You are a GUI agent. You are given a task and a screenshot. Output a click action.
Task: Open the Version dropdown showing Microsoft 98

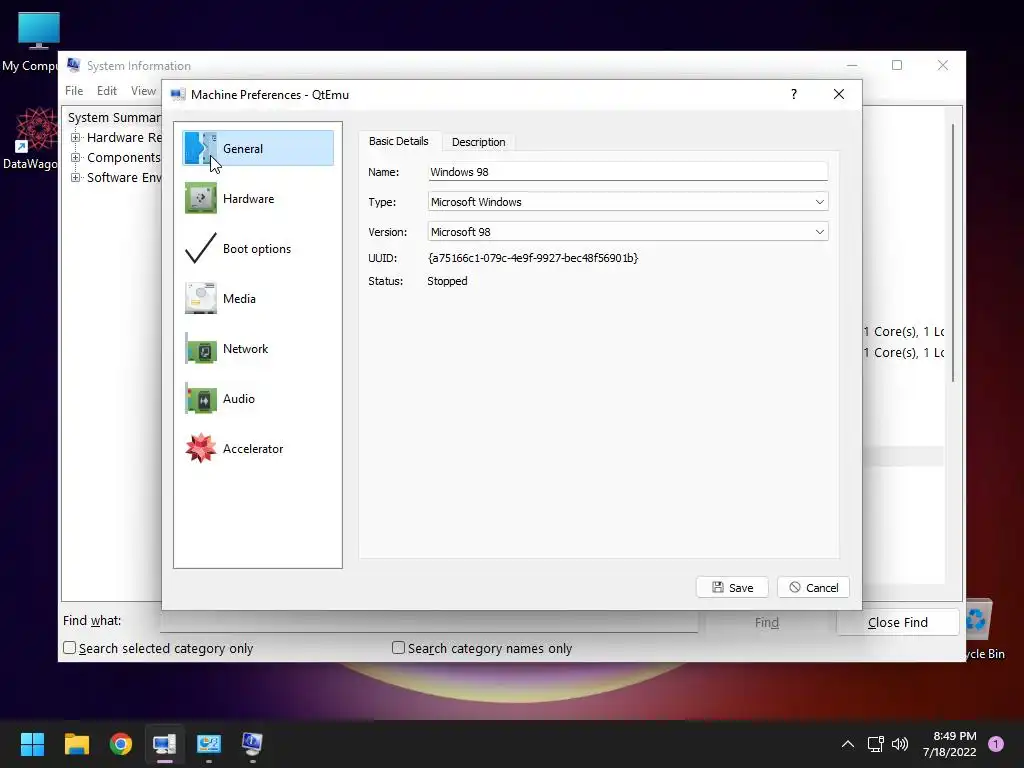(x=628, y=232)
